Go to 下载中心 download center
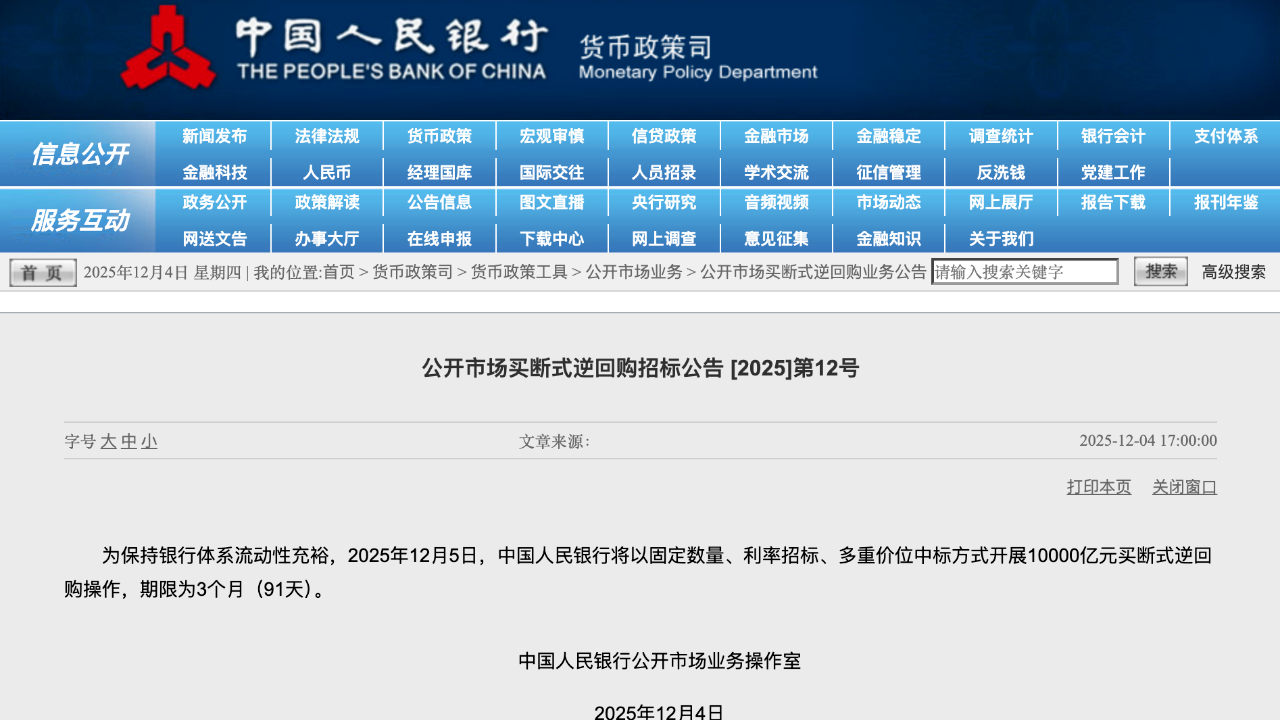The image size is (1280, 720). 552,238
